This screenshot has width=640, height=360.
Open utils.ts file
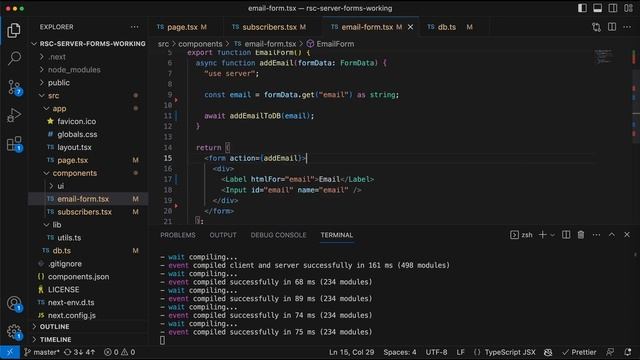pos(88,238)
